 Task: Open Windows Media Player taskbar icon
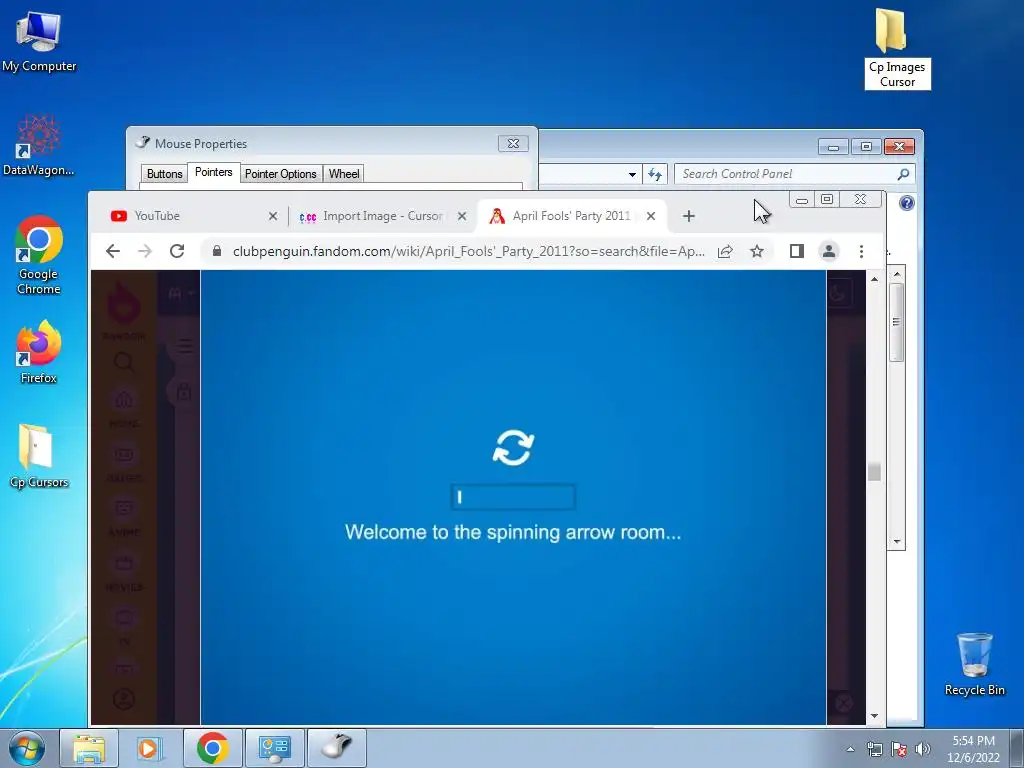[150, 748]
